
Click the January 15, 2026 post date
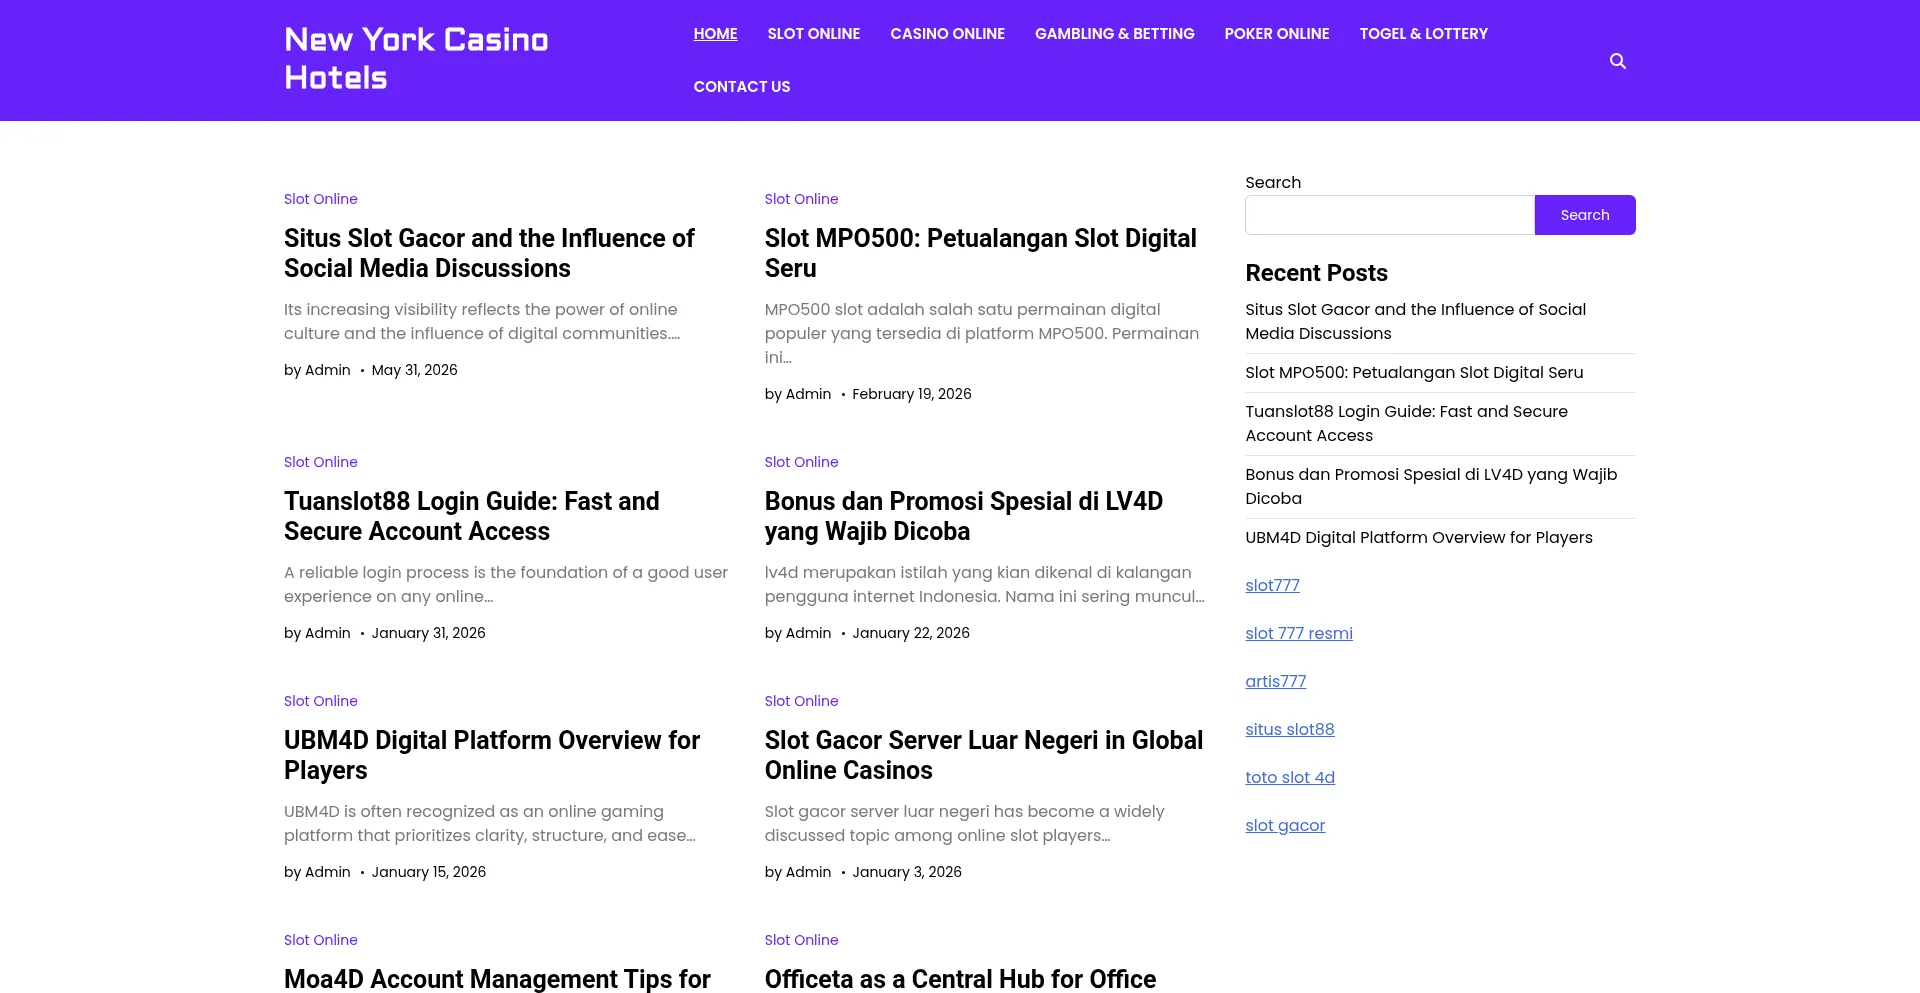coord(429,872)
